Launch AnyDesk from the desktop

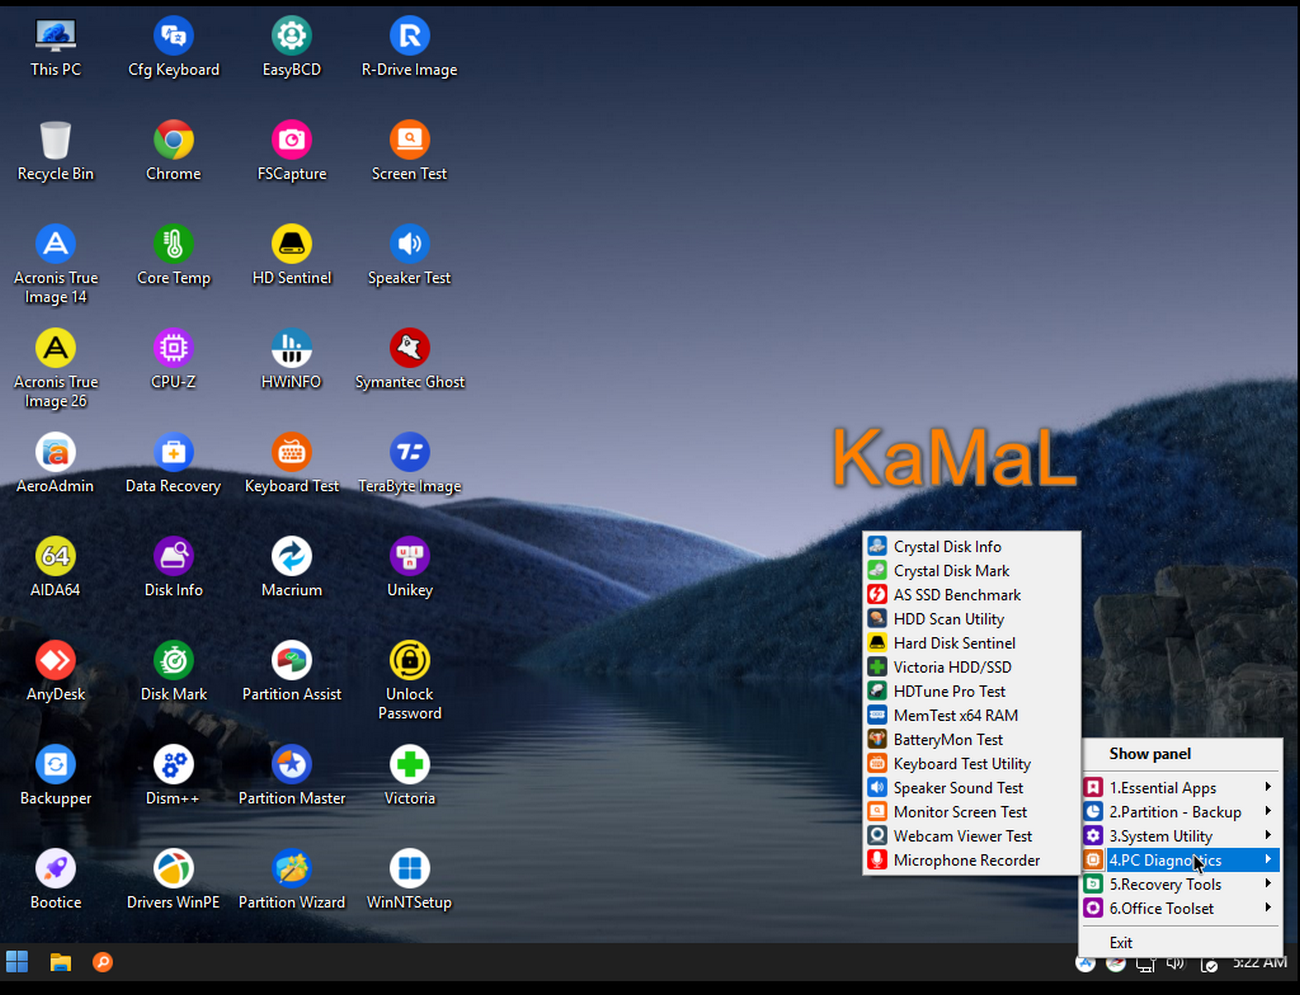56,673
